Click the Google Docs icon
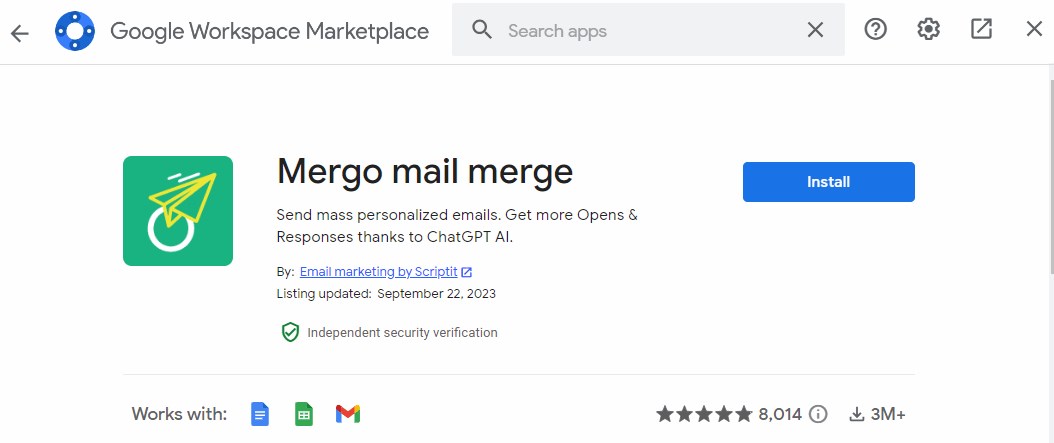 point(260,414)
